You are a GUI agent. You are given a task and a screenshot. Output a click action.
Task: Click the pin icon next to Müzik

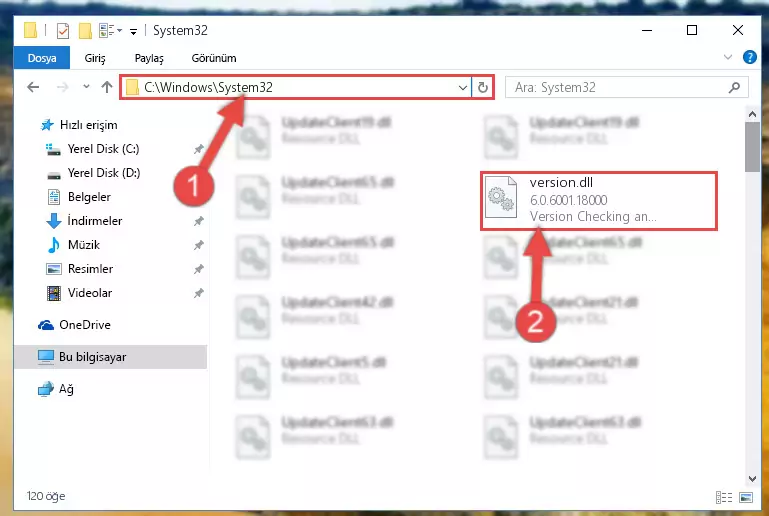pyautogui.click(x=199, y=245)
